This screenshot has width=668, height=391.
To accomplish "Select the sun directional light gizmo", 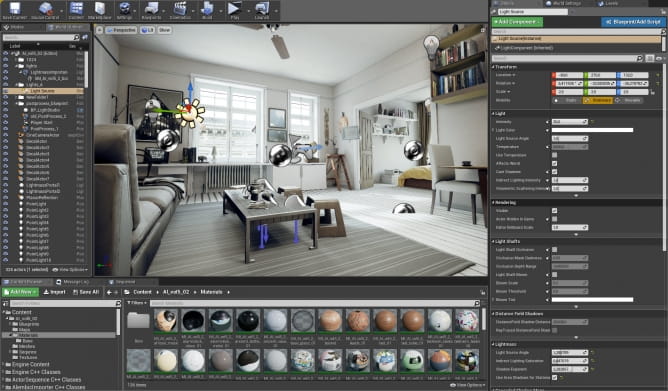I will tap(190, 112).
